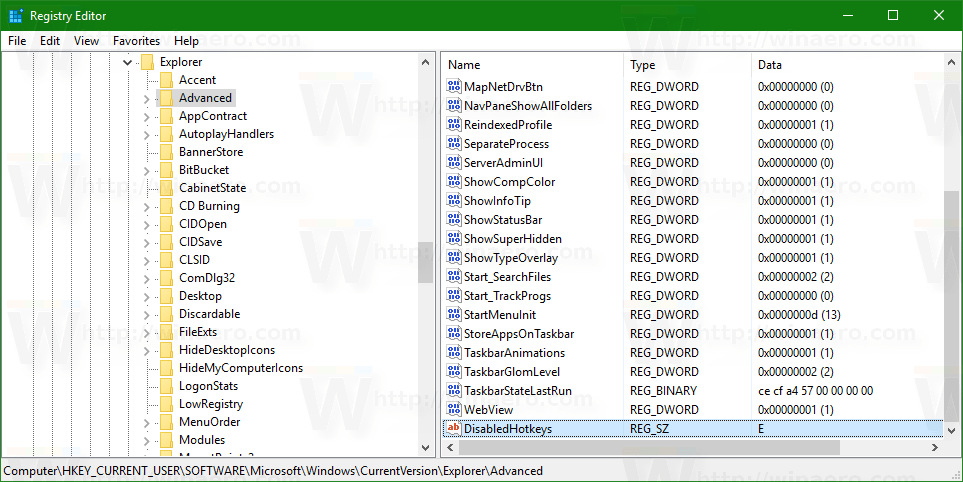This screenshot has height=482, width=963.
Task: Click the DisabledHotkeys string value icon
Action: coord(454,429)
